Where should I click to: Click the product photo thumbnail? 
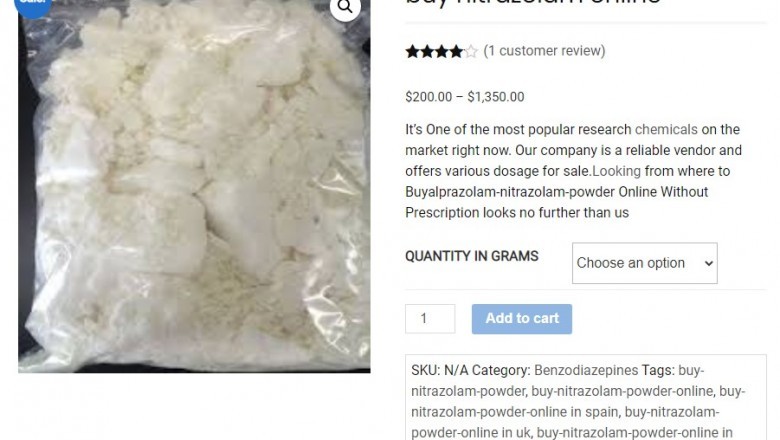[194, 186]
